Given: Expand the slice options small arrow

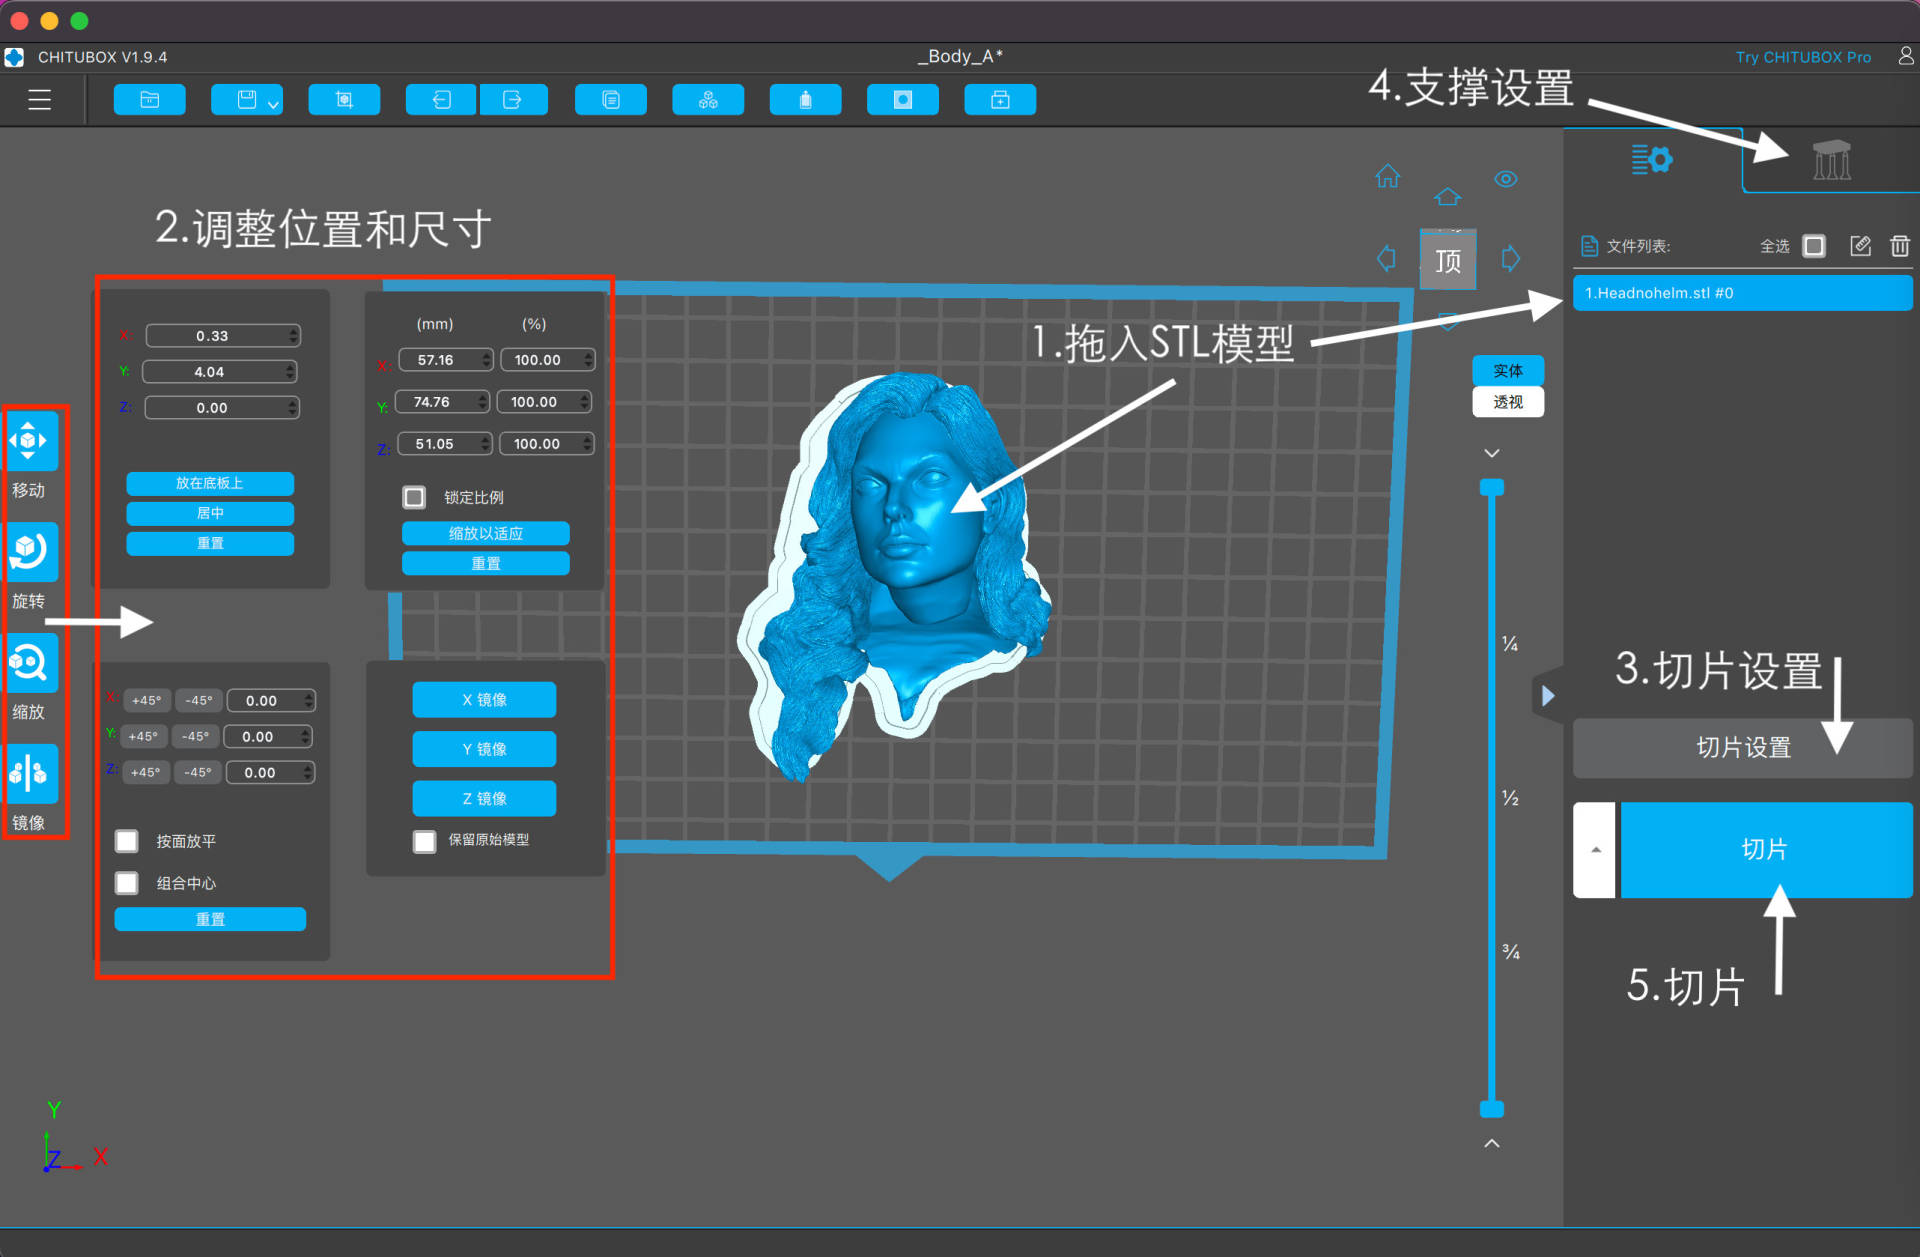Looking at the screenshot, I should pyautogui.click(x=1595, y=849).
